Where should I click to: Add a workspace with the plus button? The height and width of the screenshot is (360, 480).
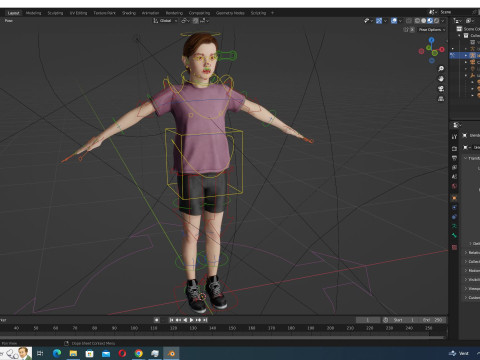272,13
